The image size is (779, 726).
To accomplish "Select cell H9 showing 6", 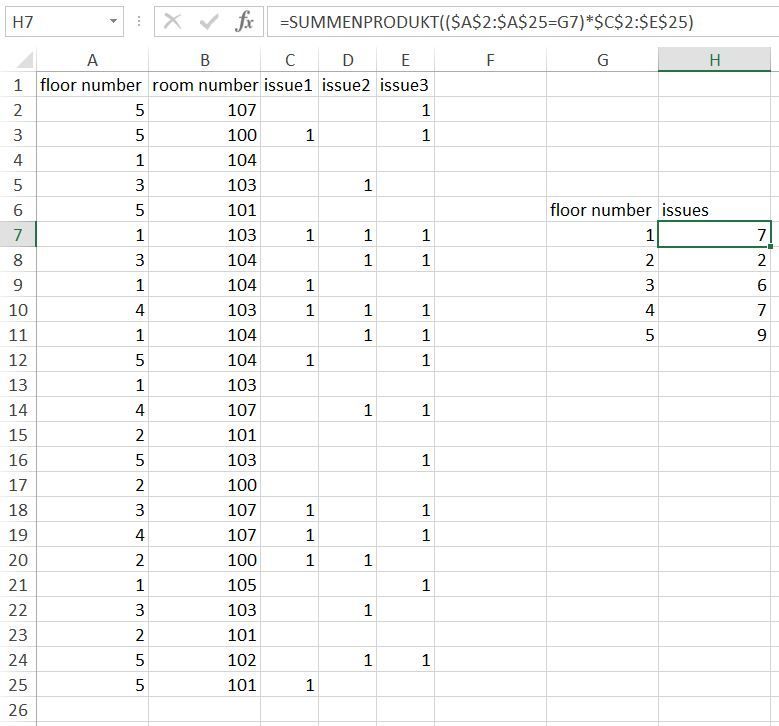I will pos(714,285).
